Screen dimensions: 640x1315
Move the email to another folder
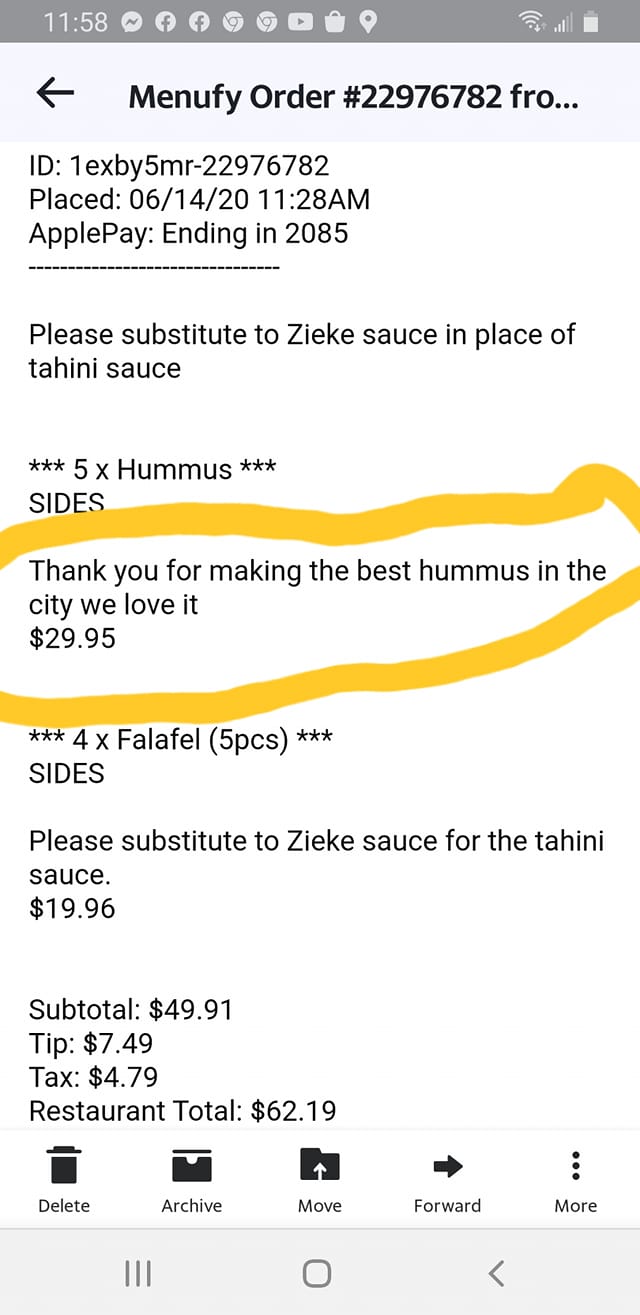click(x=320, y=1178)
